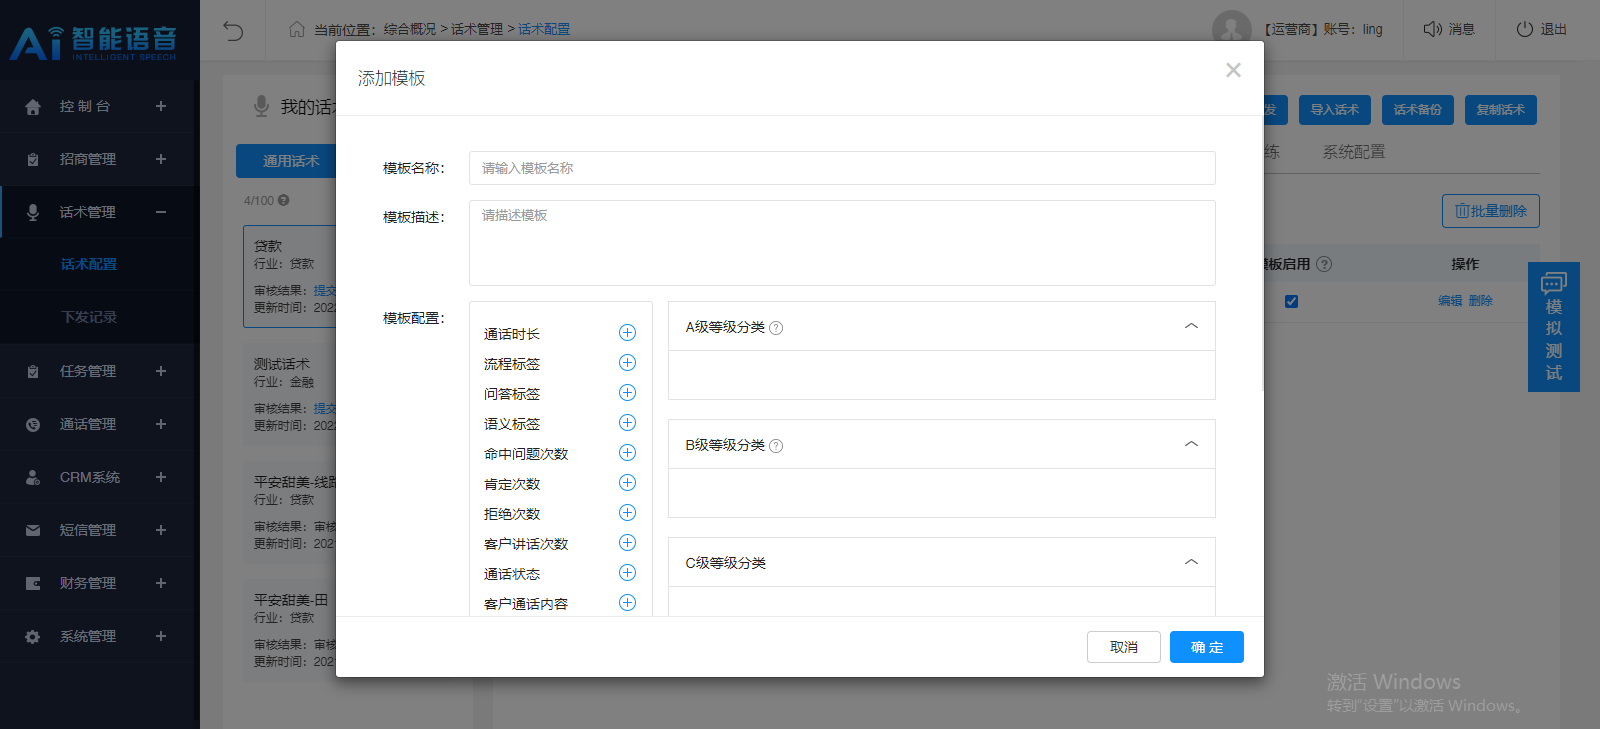Add 问答标签 with its plus icon
Image resolution: width=1600 pixels, height=729 pixels.
[x=627, y=393]
